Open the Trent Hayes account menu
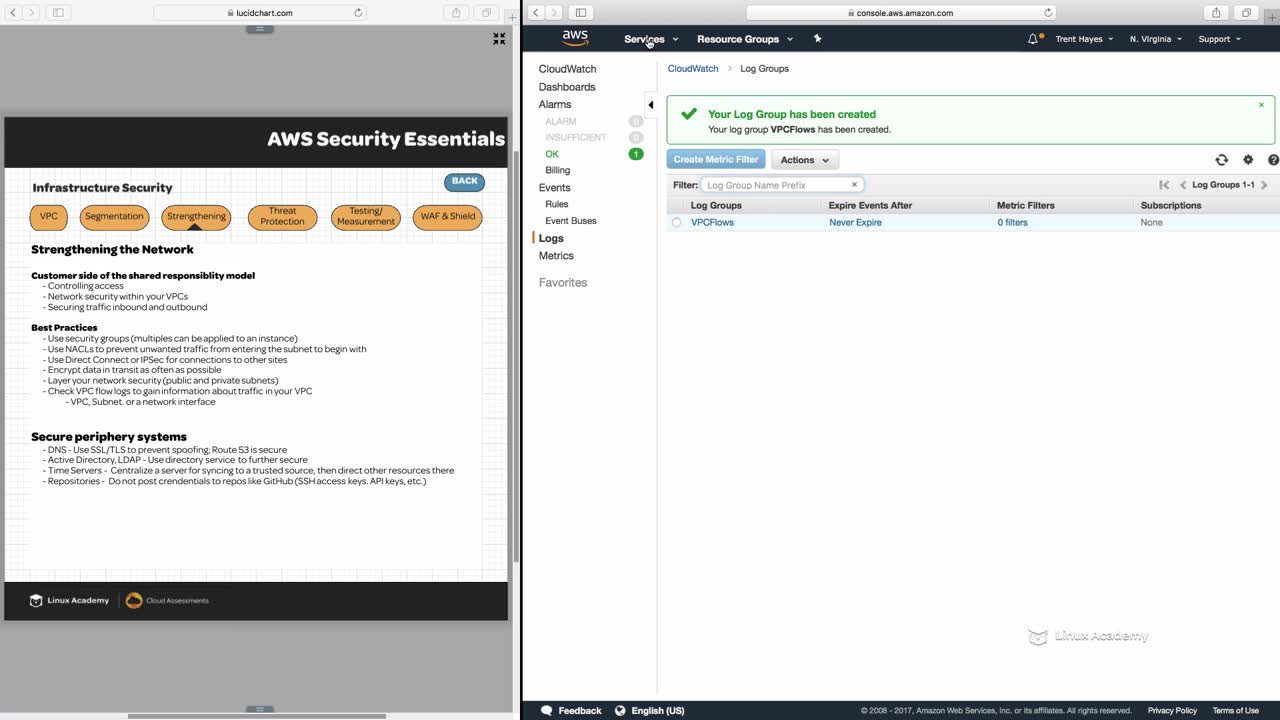The image size is (1280, 720). 1084,39
